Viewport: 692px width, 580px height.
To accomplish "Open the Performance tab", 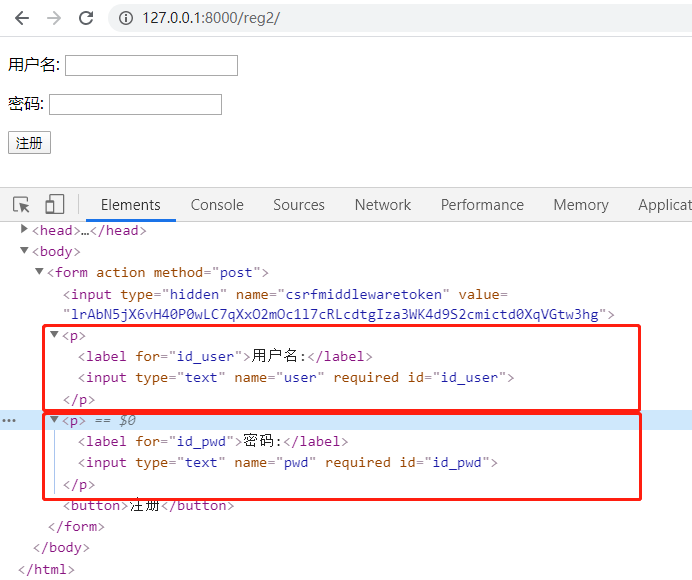I will (x=482, y=205).
